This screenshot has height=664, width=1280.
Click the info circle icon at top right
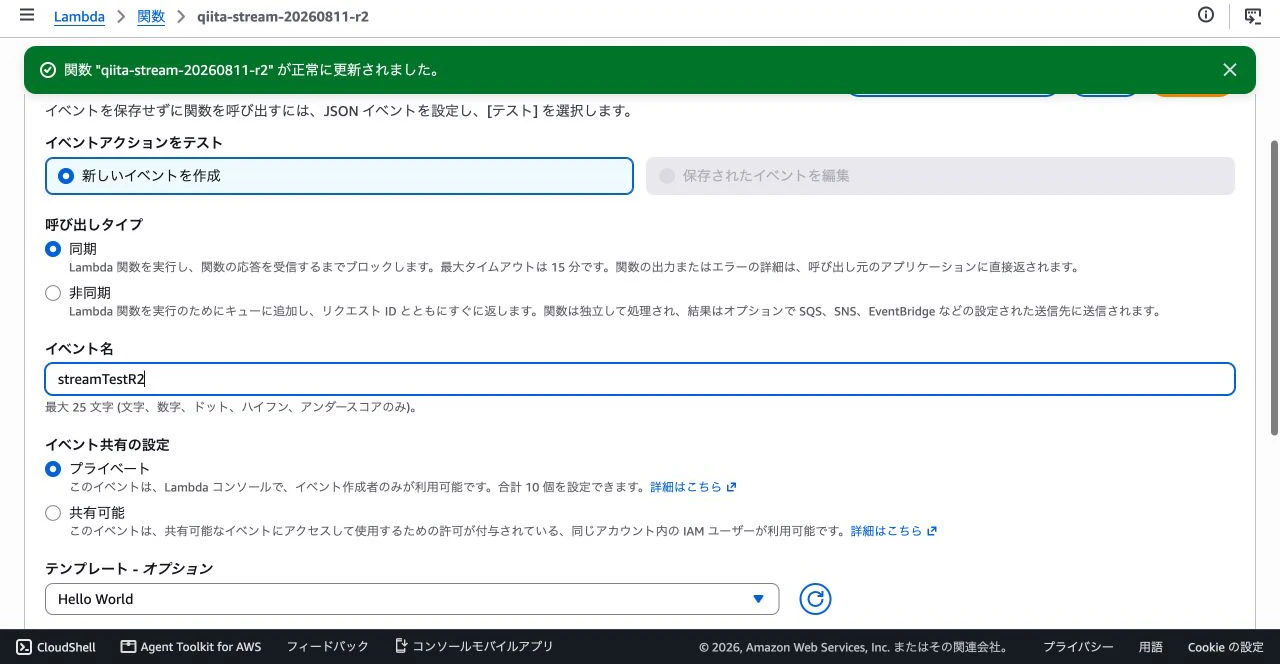tap(1206, 15)
